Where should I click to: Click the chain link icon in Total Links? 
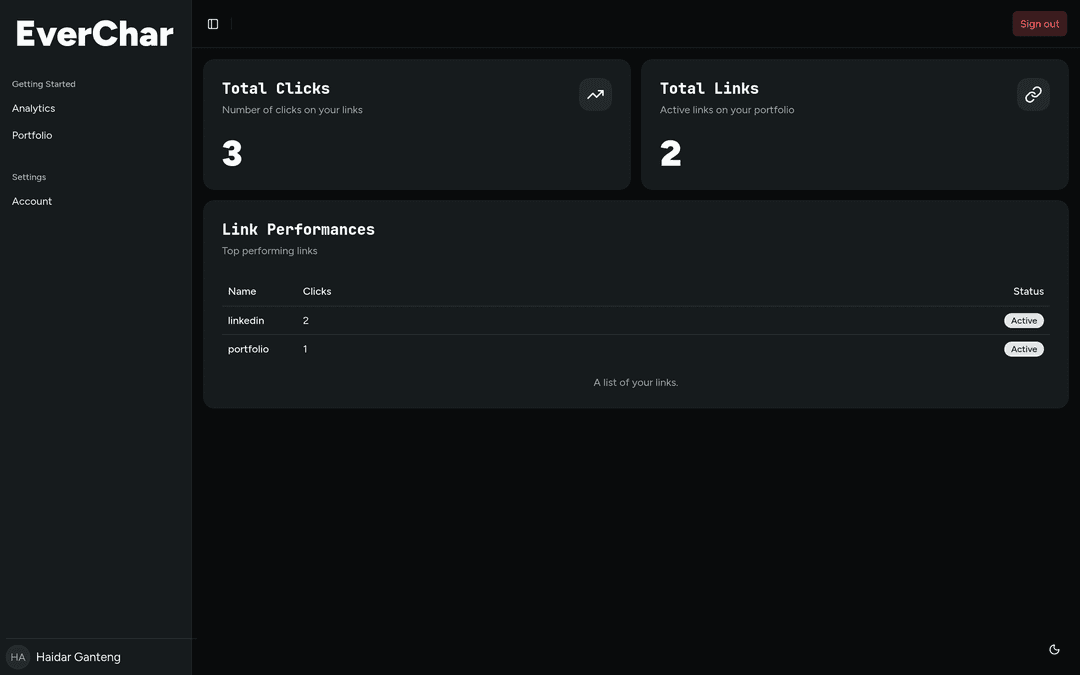pyautogui.click(x=1033, y=94)
